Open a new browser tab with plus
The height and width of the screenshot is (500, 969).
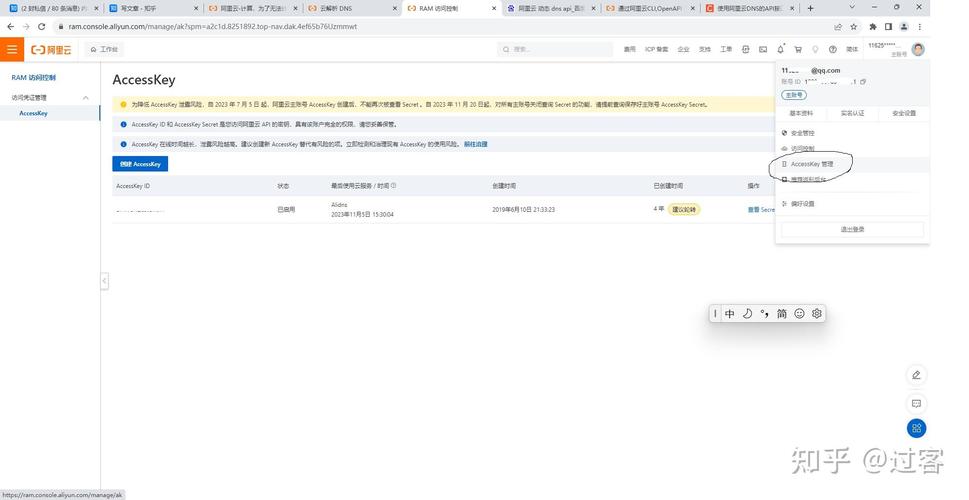point(810,8)
